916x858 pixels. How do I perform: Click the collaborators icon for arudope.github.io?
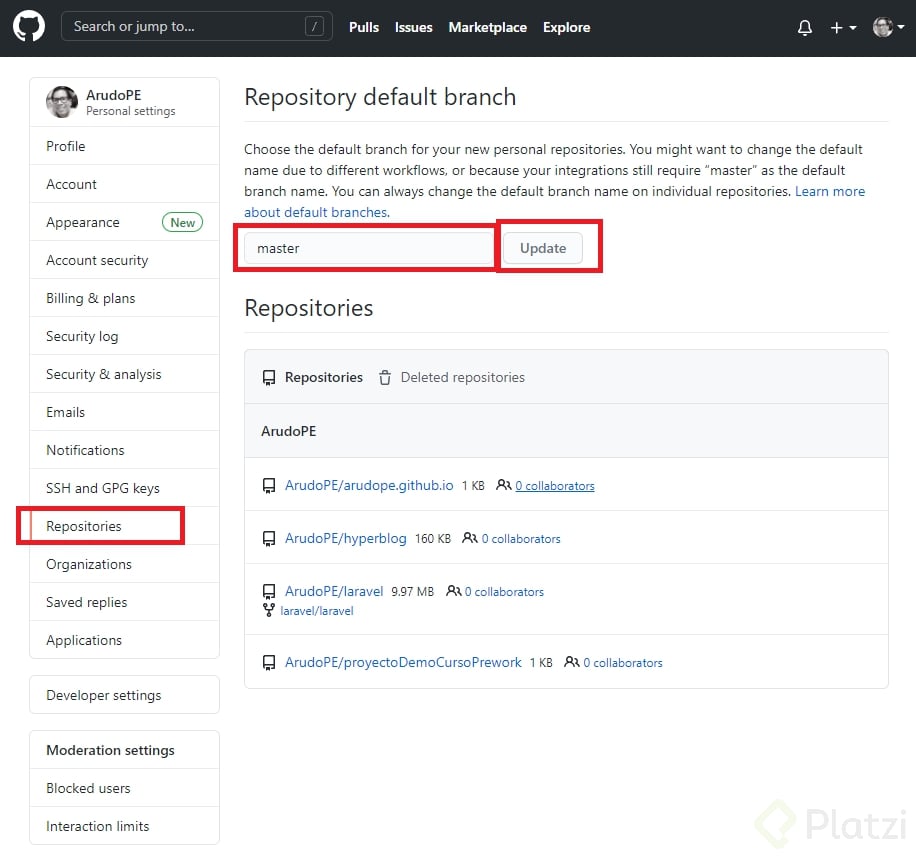pos(503,485)
